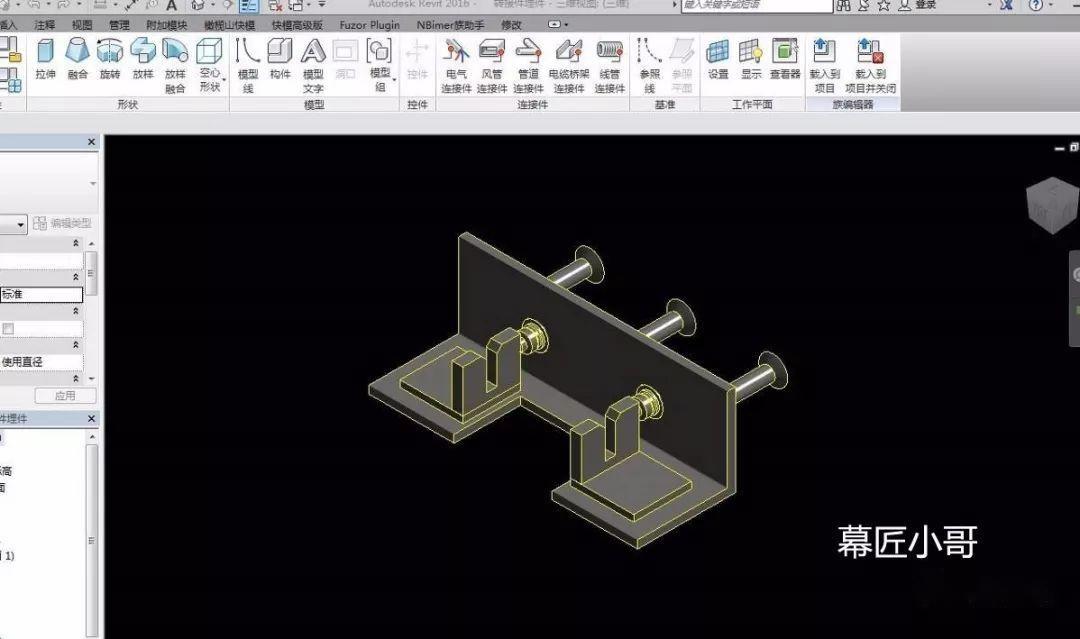Click the Autodesk Exchange X icon

click(1006, 6)
